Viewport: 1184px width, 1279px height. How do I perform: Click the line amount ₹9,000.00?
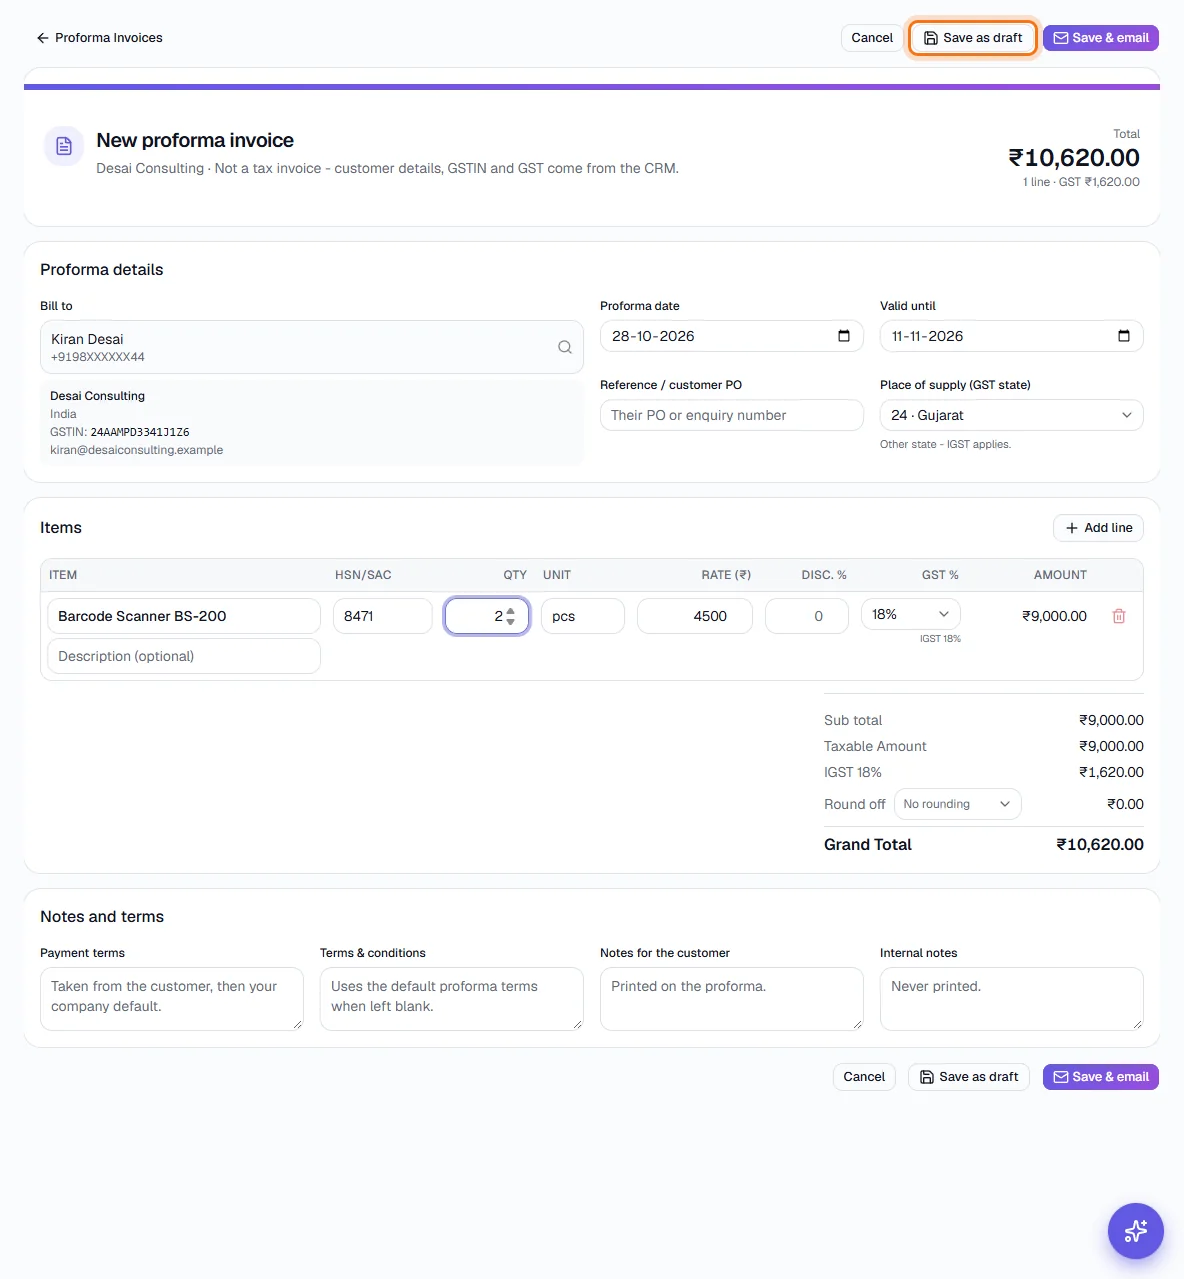pos(1054,616)
